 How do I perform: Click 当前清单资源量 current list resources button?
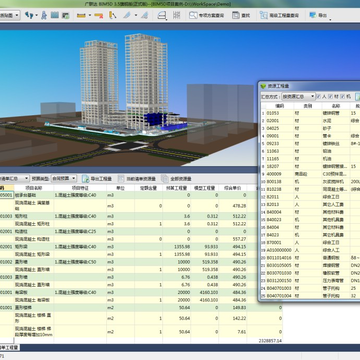point(136,179)
